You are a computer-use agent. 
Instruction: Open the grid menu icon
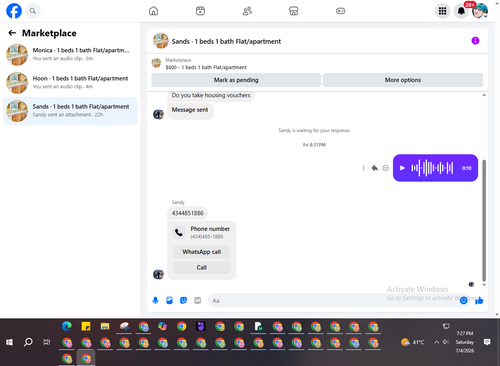[x=442, y=11]
